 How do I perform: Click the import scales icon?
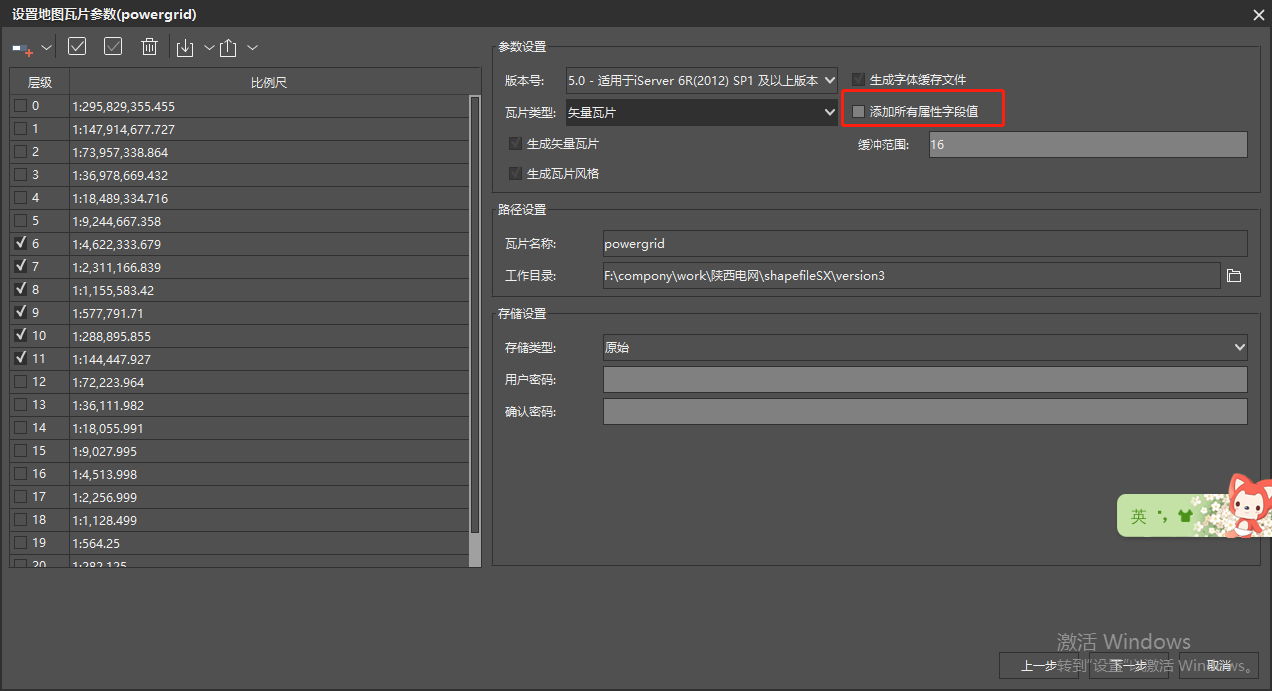[x=185, y=47]
